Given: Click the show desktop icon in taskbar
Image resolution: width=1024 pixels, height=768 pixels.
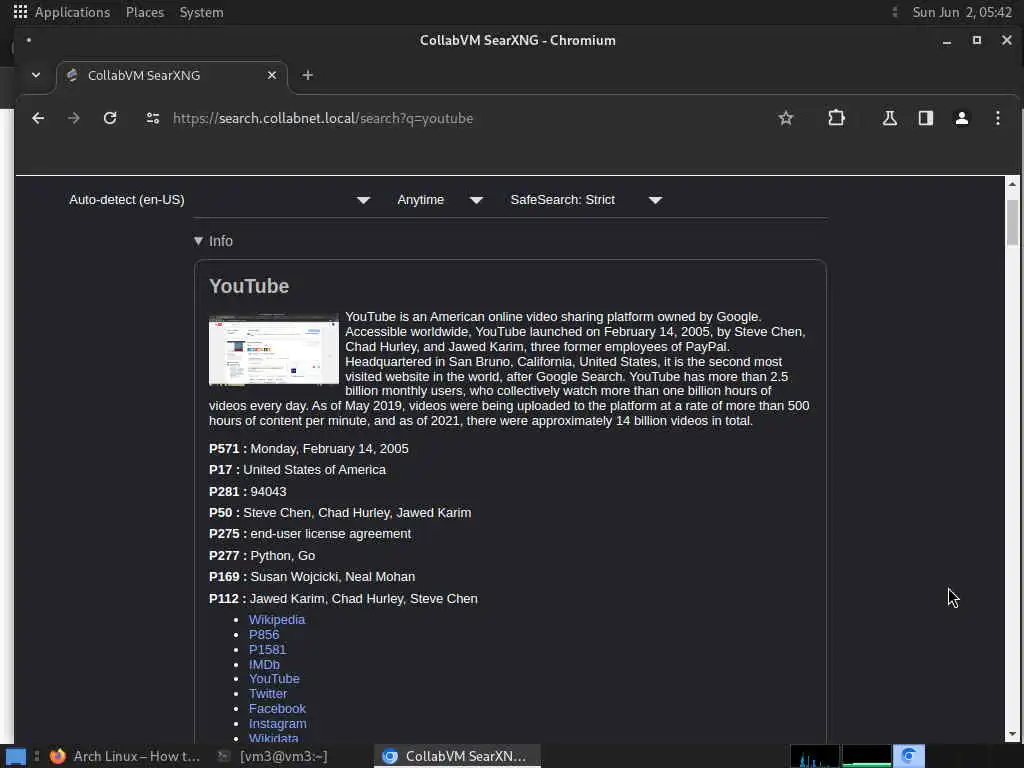Looking at the screenshot, I should pyautogui.click(x=16, y=757).
